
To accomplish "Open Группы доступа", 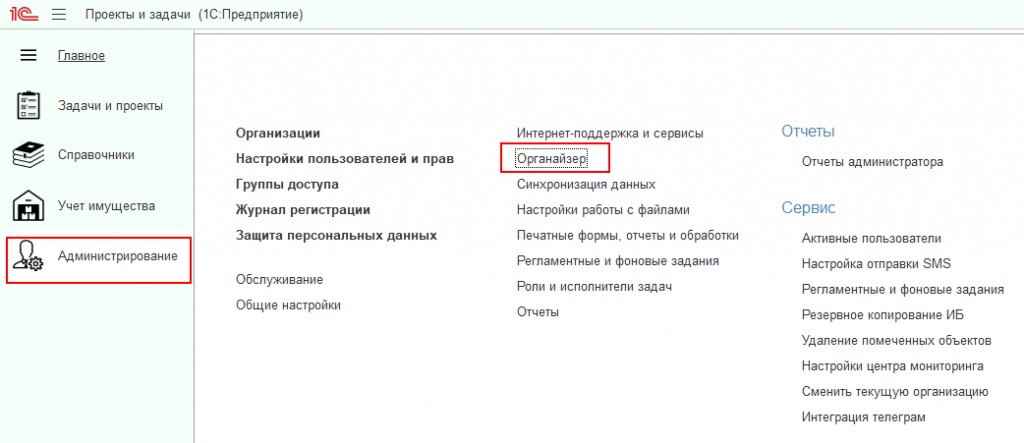I will (x=287, y=184).
